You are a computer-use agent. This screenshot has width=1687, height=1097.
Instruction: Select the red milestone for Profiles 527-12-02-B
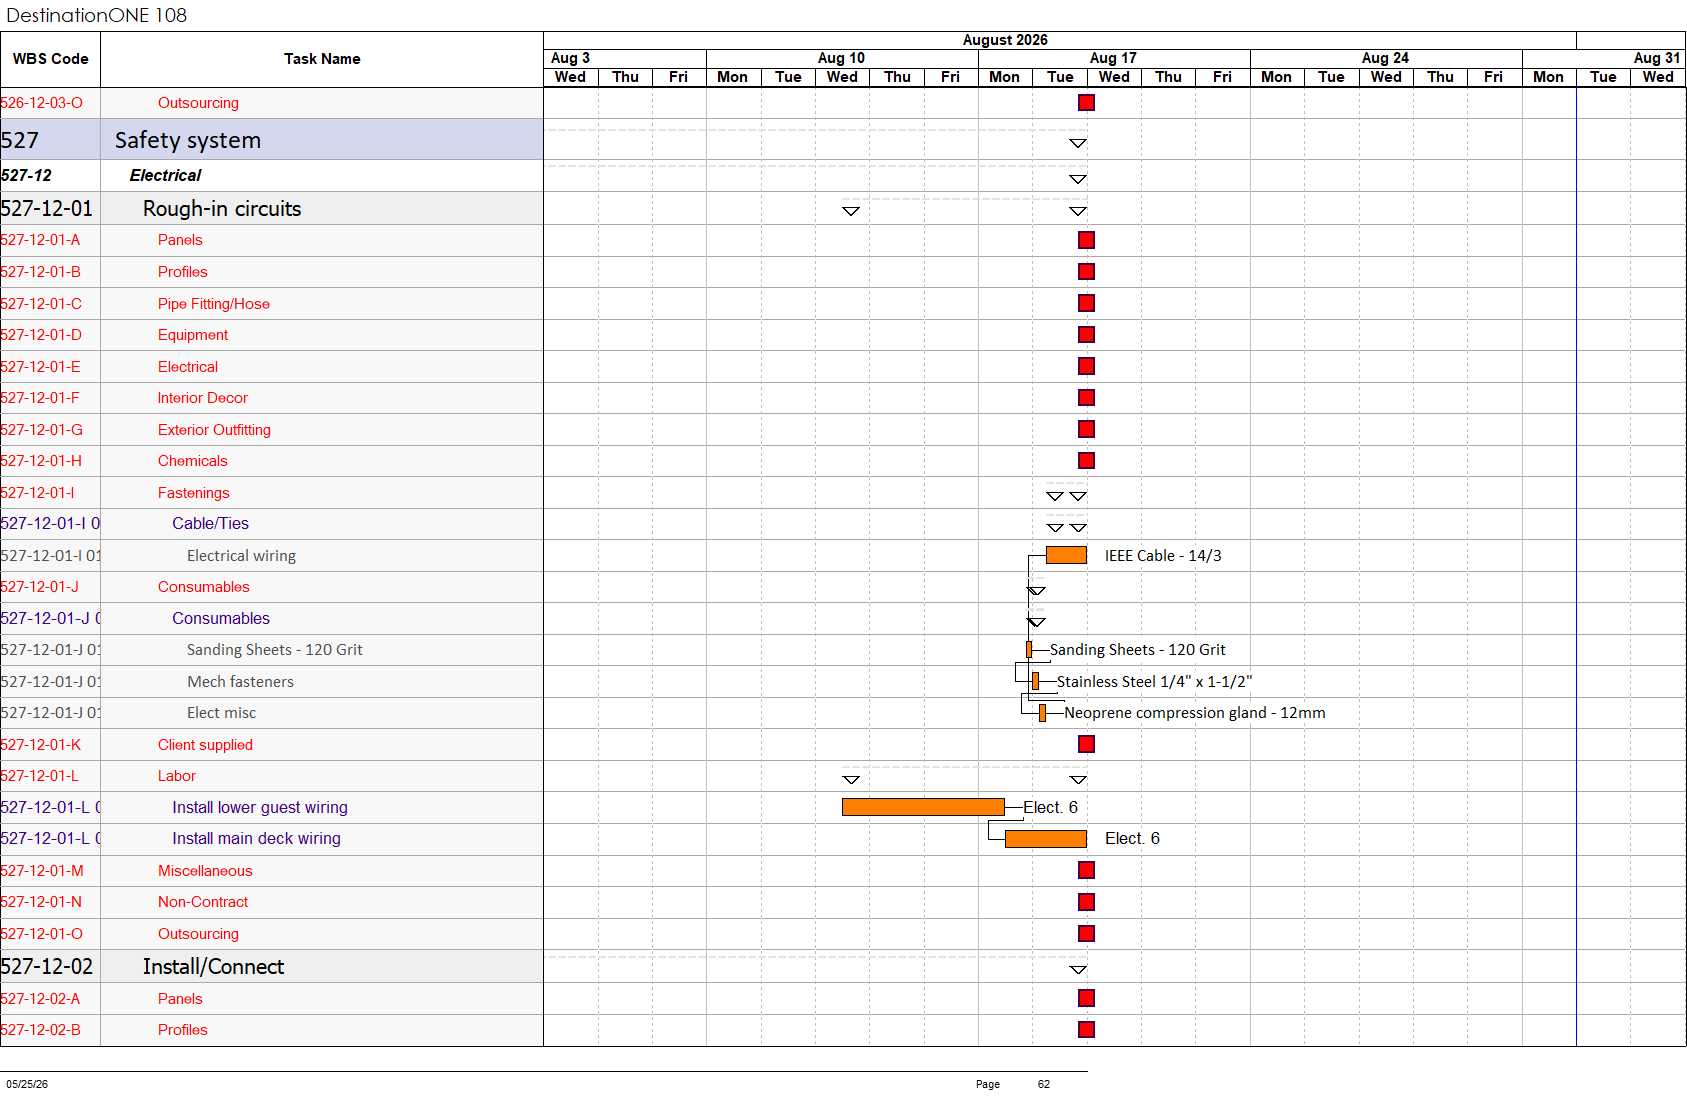[1086, 1030]
